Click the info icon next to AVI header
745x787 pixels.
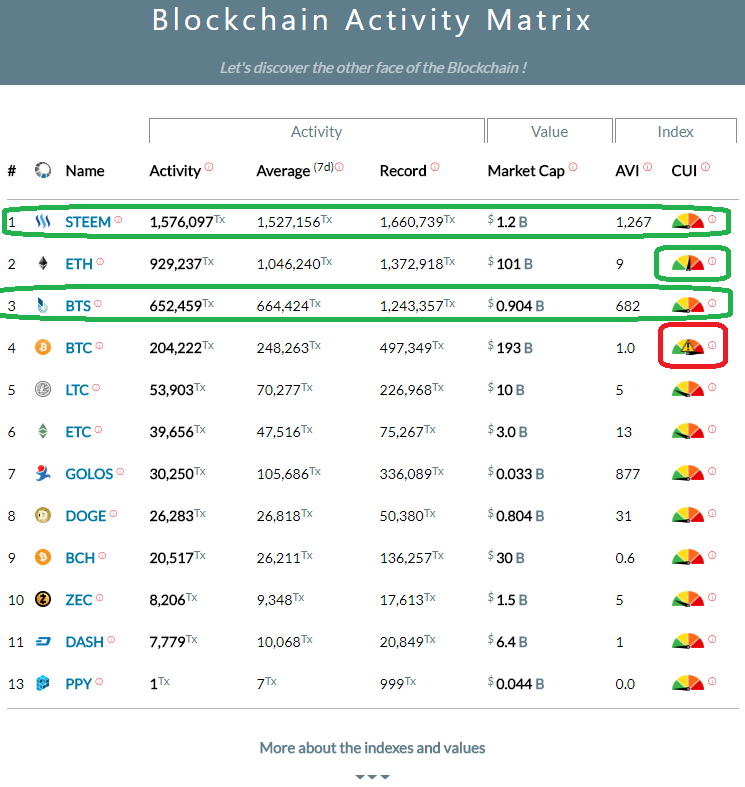[648, 167]
